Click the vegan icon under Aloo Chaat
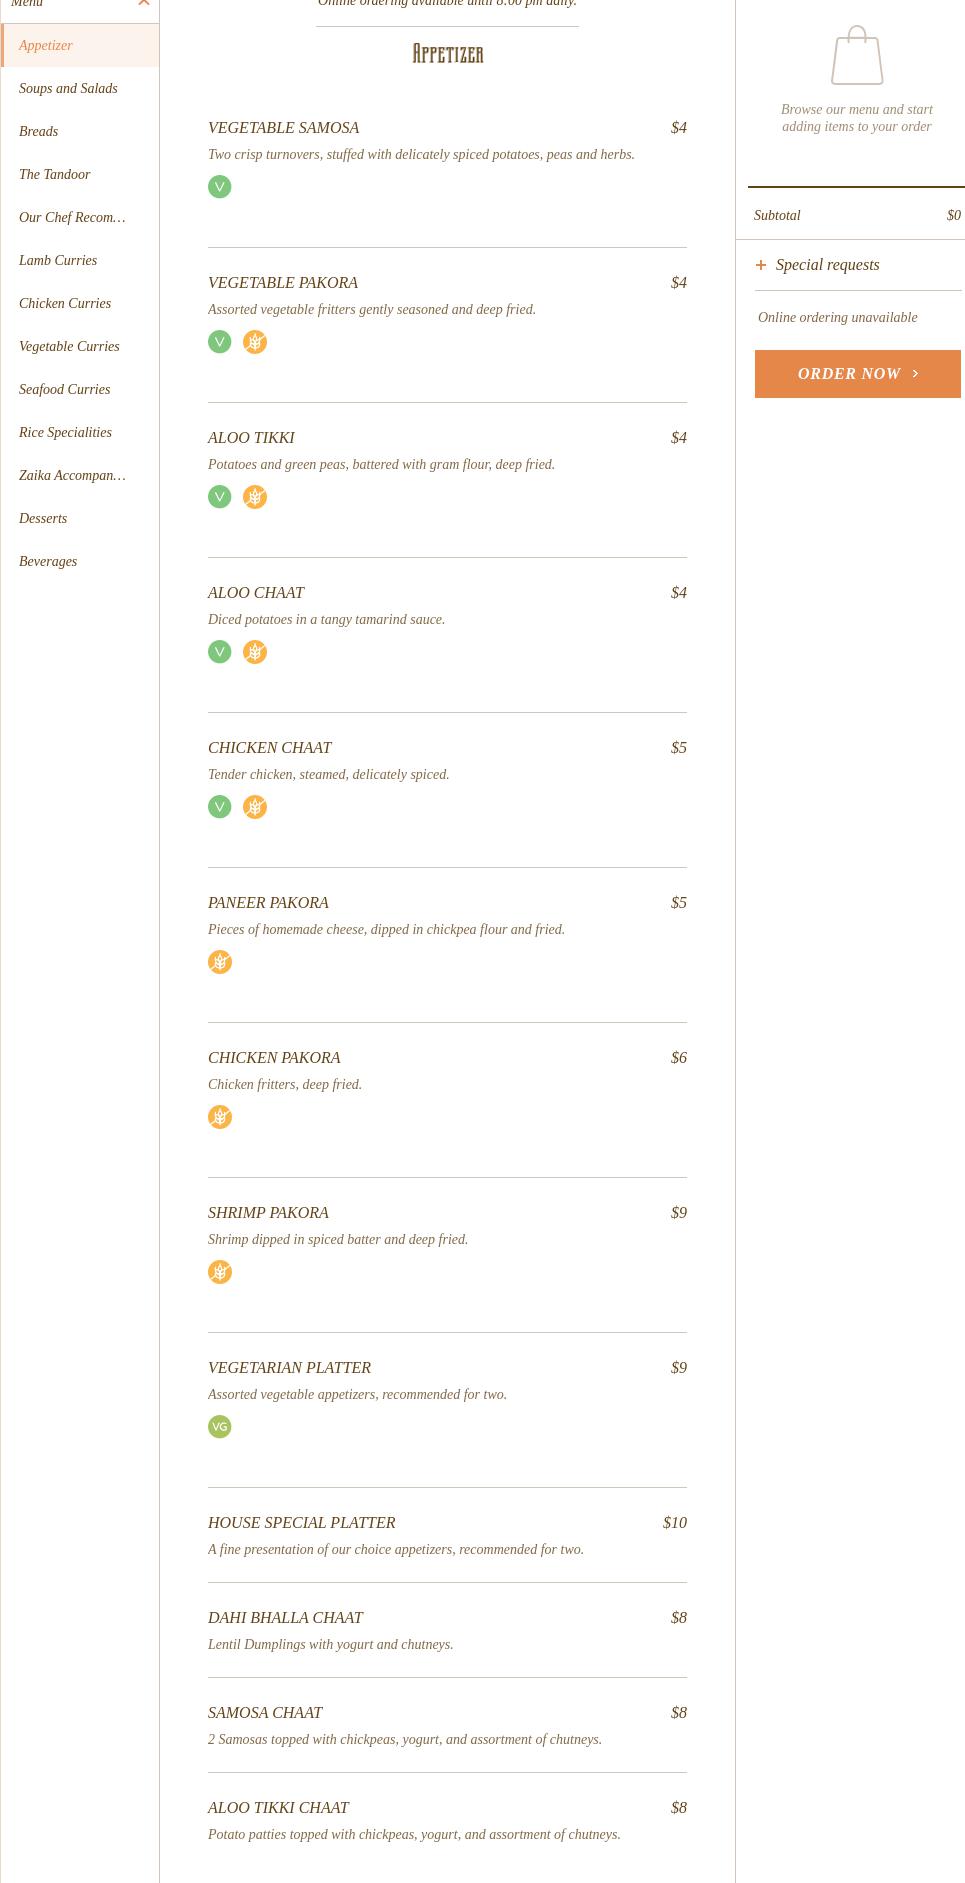The width and height of the screenshot is (965, 1883). tap(219, 652)
